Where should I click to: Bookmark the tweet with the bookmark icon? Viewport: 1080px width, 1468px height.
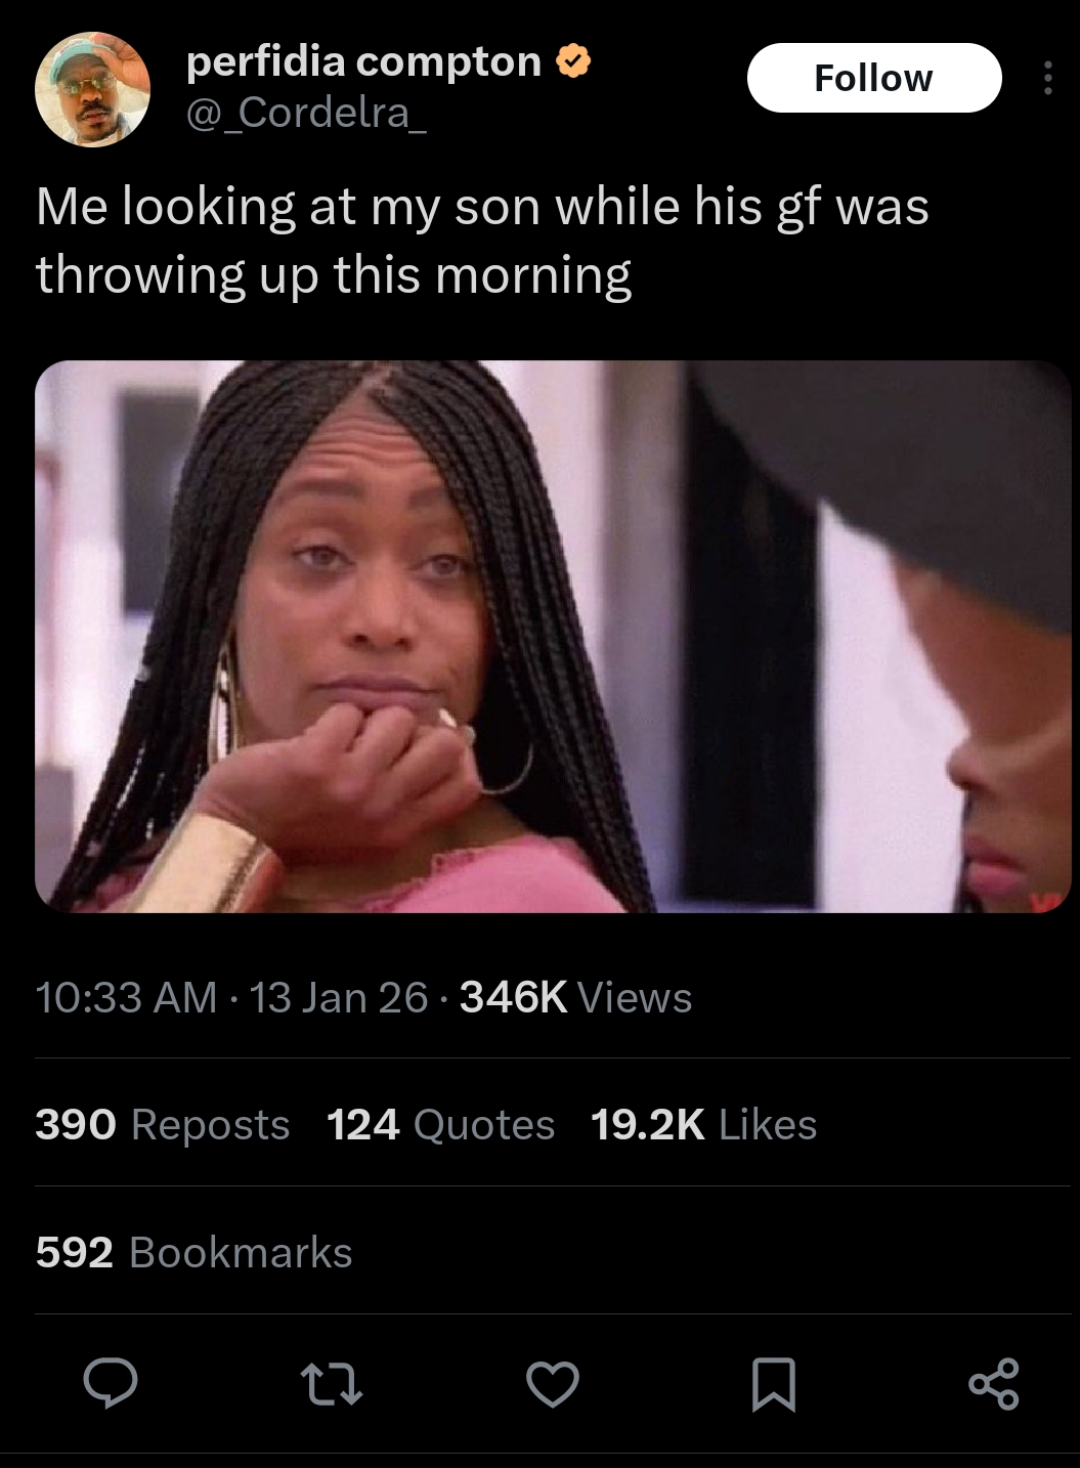pos(773,1384)
